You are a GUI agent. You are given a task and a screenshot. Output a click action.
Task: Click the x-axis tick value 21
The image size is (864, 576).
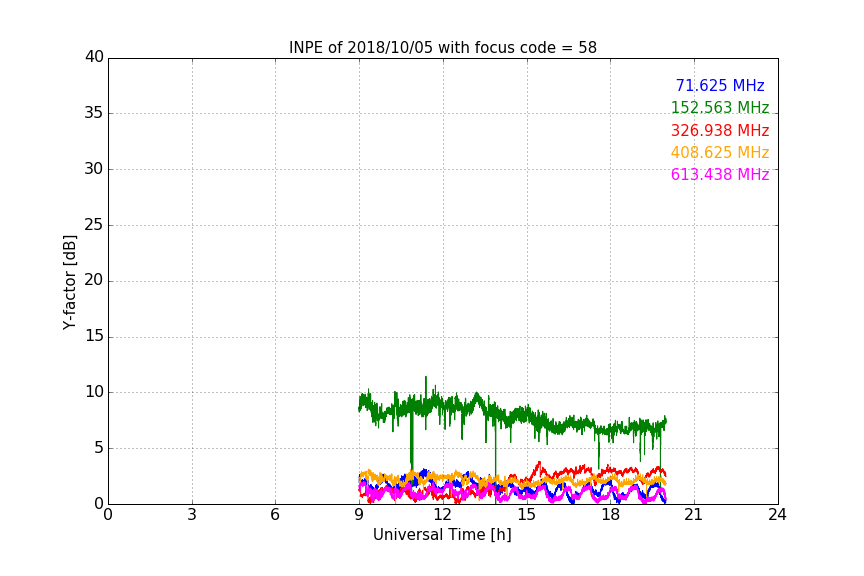click(x=694, y=515)
